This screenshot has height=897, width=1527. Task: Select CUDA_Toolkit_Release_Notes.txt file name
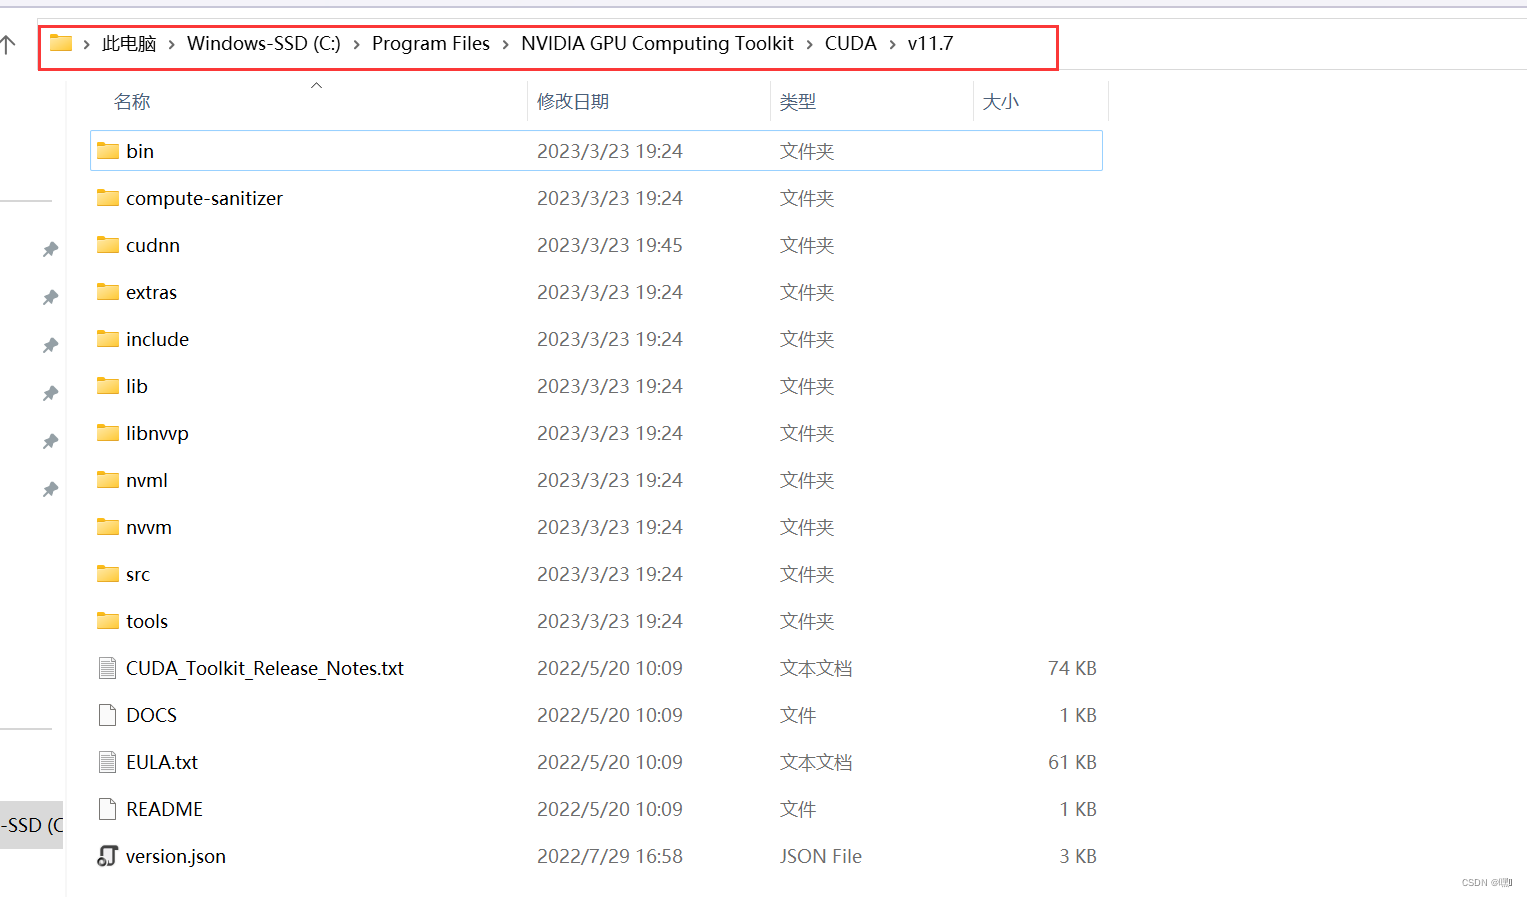pyautogui.click(x=265, y=668)
